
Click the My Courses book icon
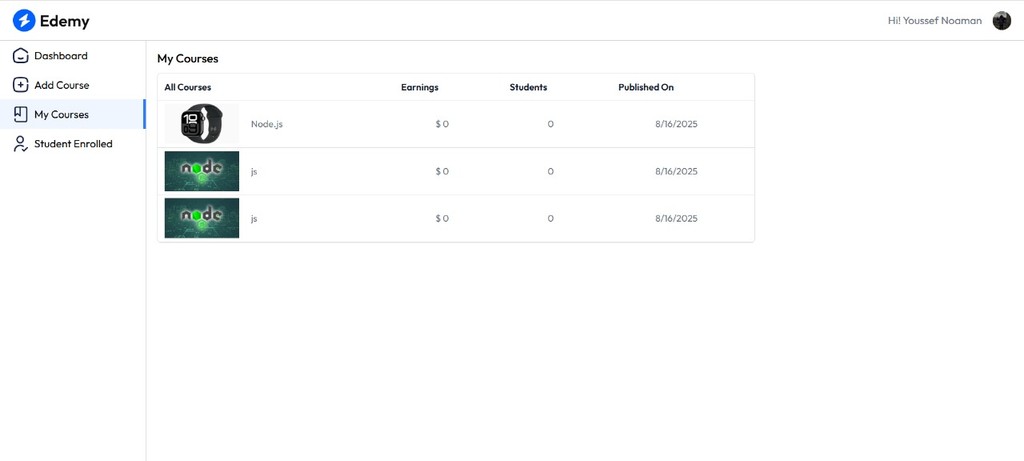point(20,114)
